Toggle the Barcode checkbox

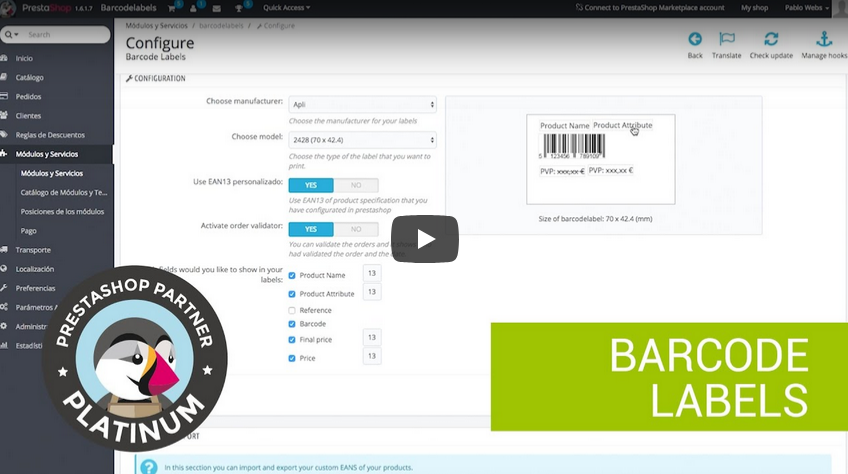tap(292, 324)
